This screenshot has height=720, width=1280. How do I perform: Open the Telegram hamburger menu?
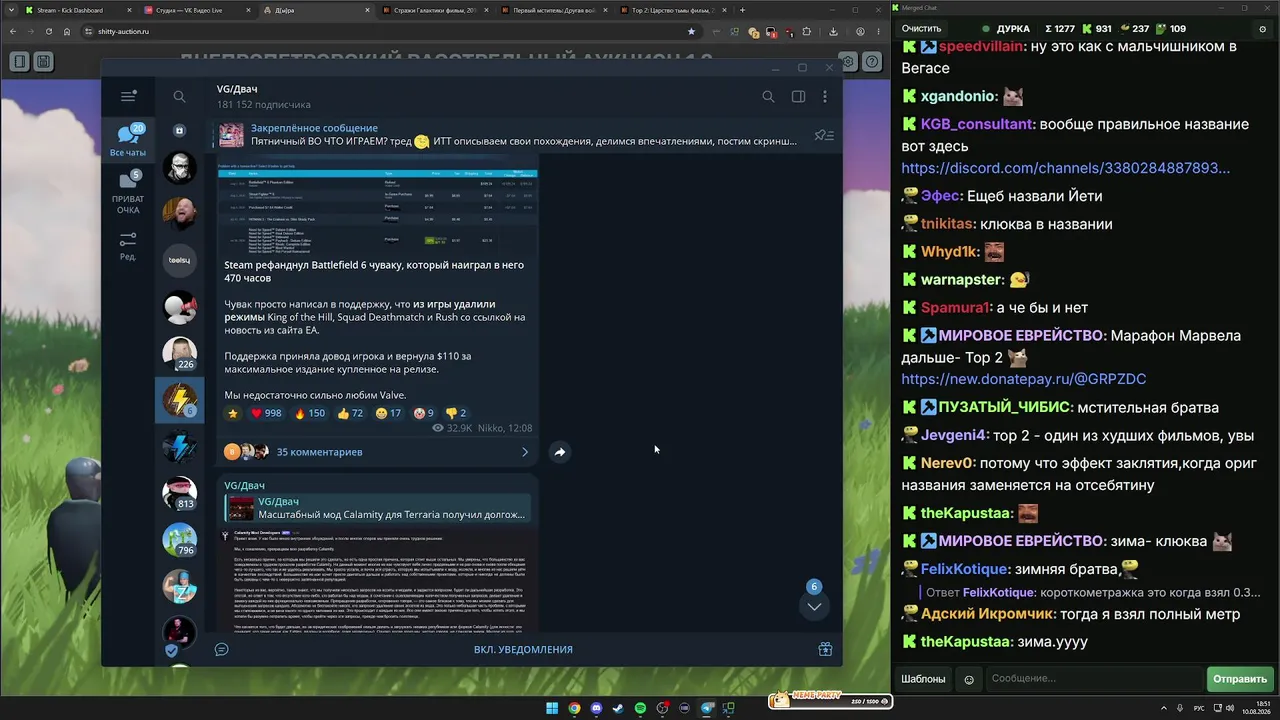(x=128, y=96)
